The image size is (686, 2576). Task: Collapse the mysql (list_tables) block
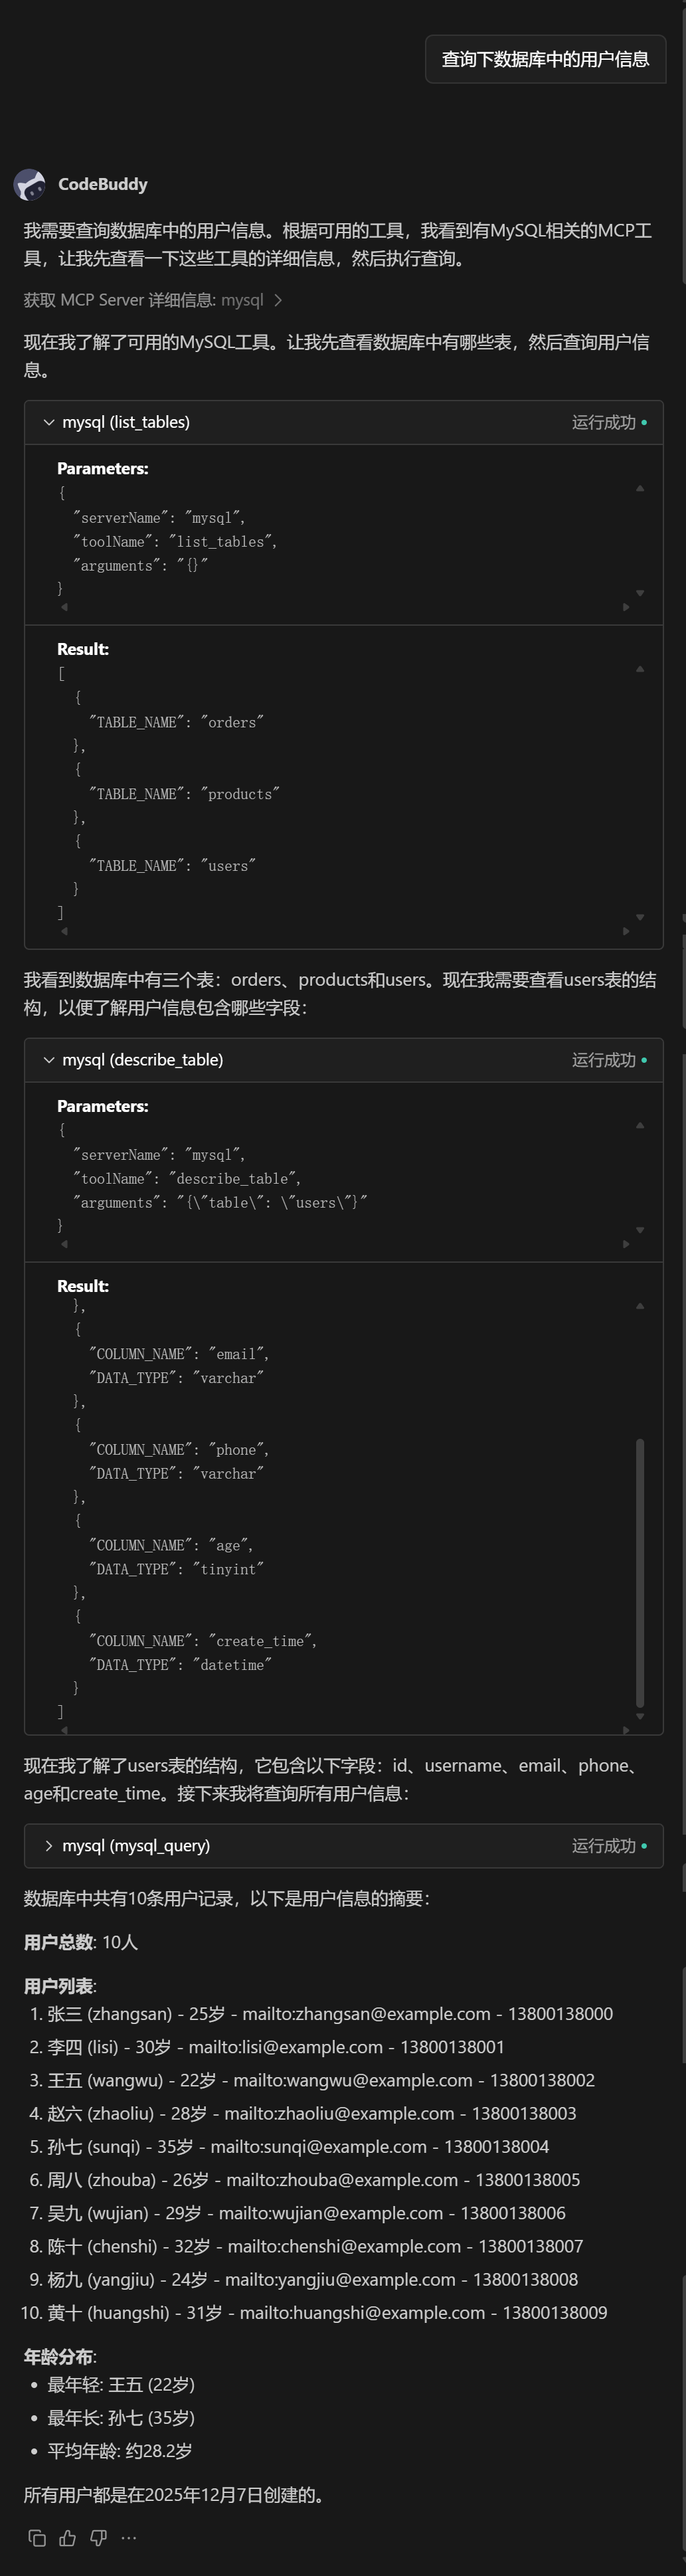click(48, 422)
